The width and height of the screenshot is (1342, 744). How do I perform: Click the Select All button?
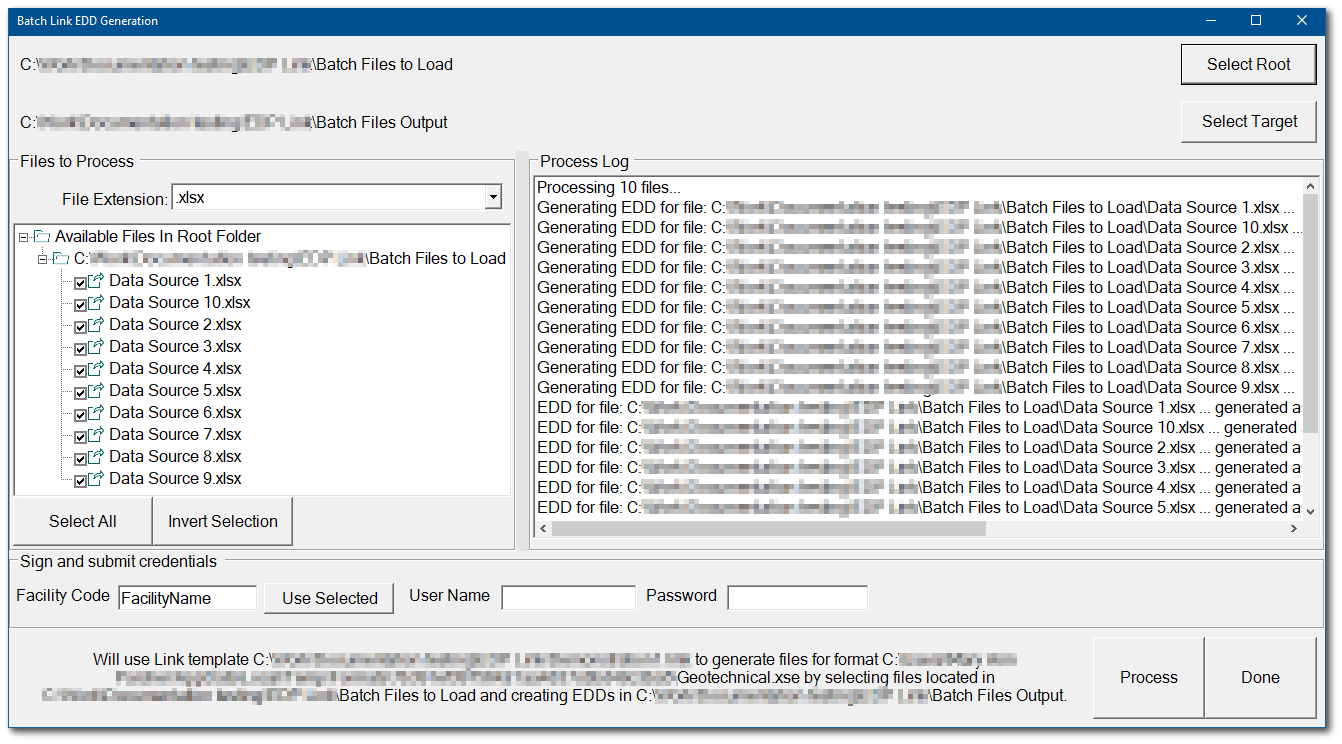(x=82, y=521)
